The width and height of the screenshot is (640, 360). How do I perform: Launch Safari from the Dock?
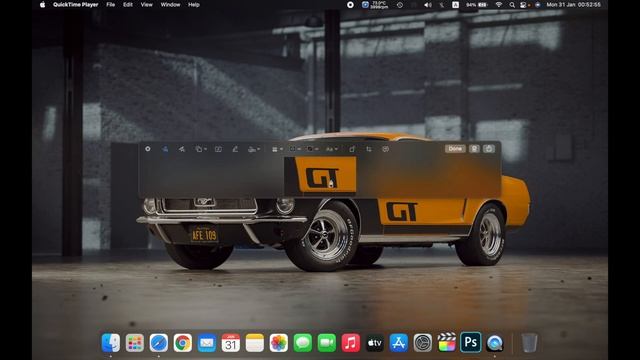tap(159, 342)
